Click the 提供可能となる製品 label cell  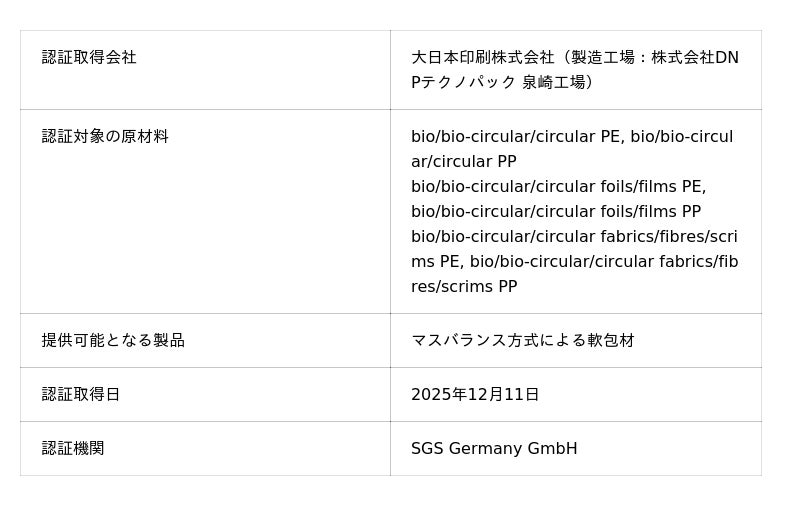pos(113,341)
